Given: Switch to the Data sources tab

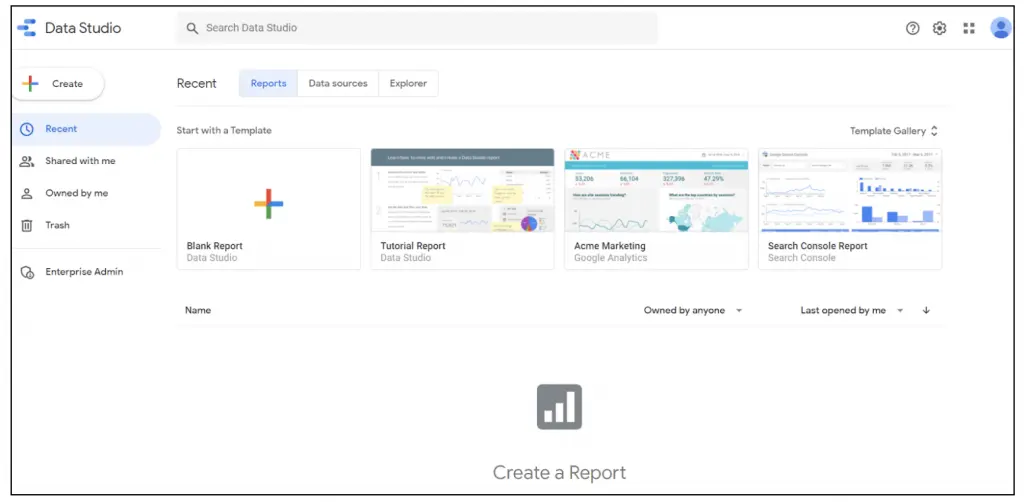Looking at the screenshot, I should coord(337,84).
